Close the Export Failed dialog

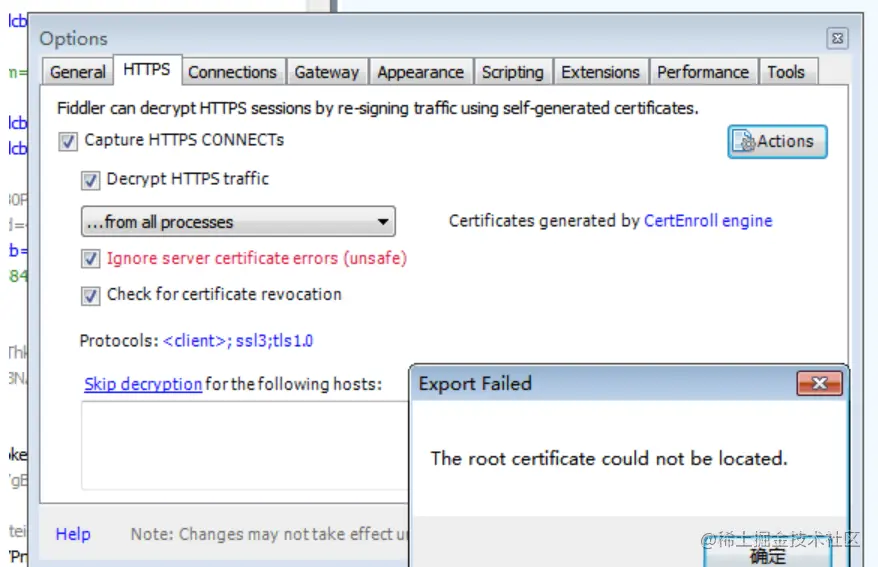819,383
